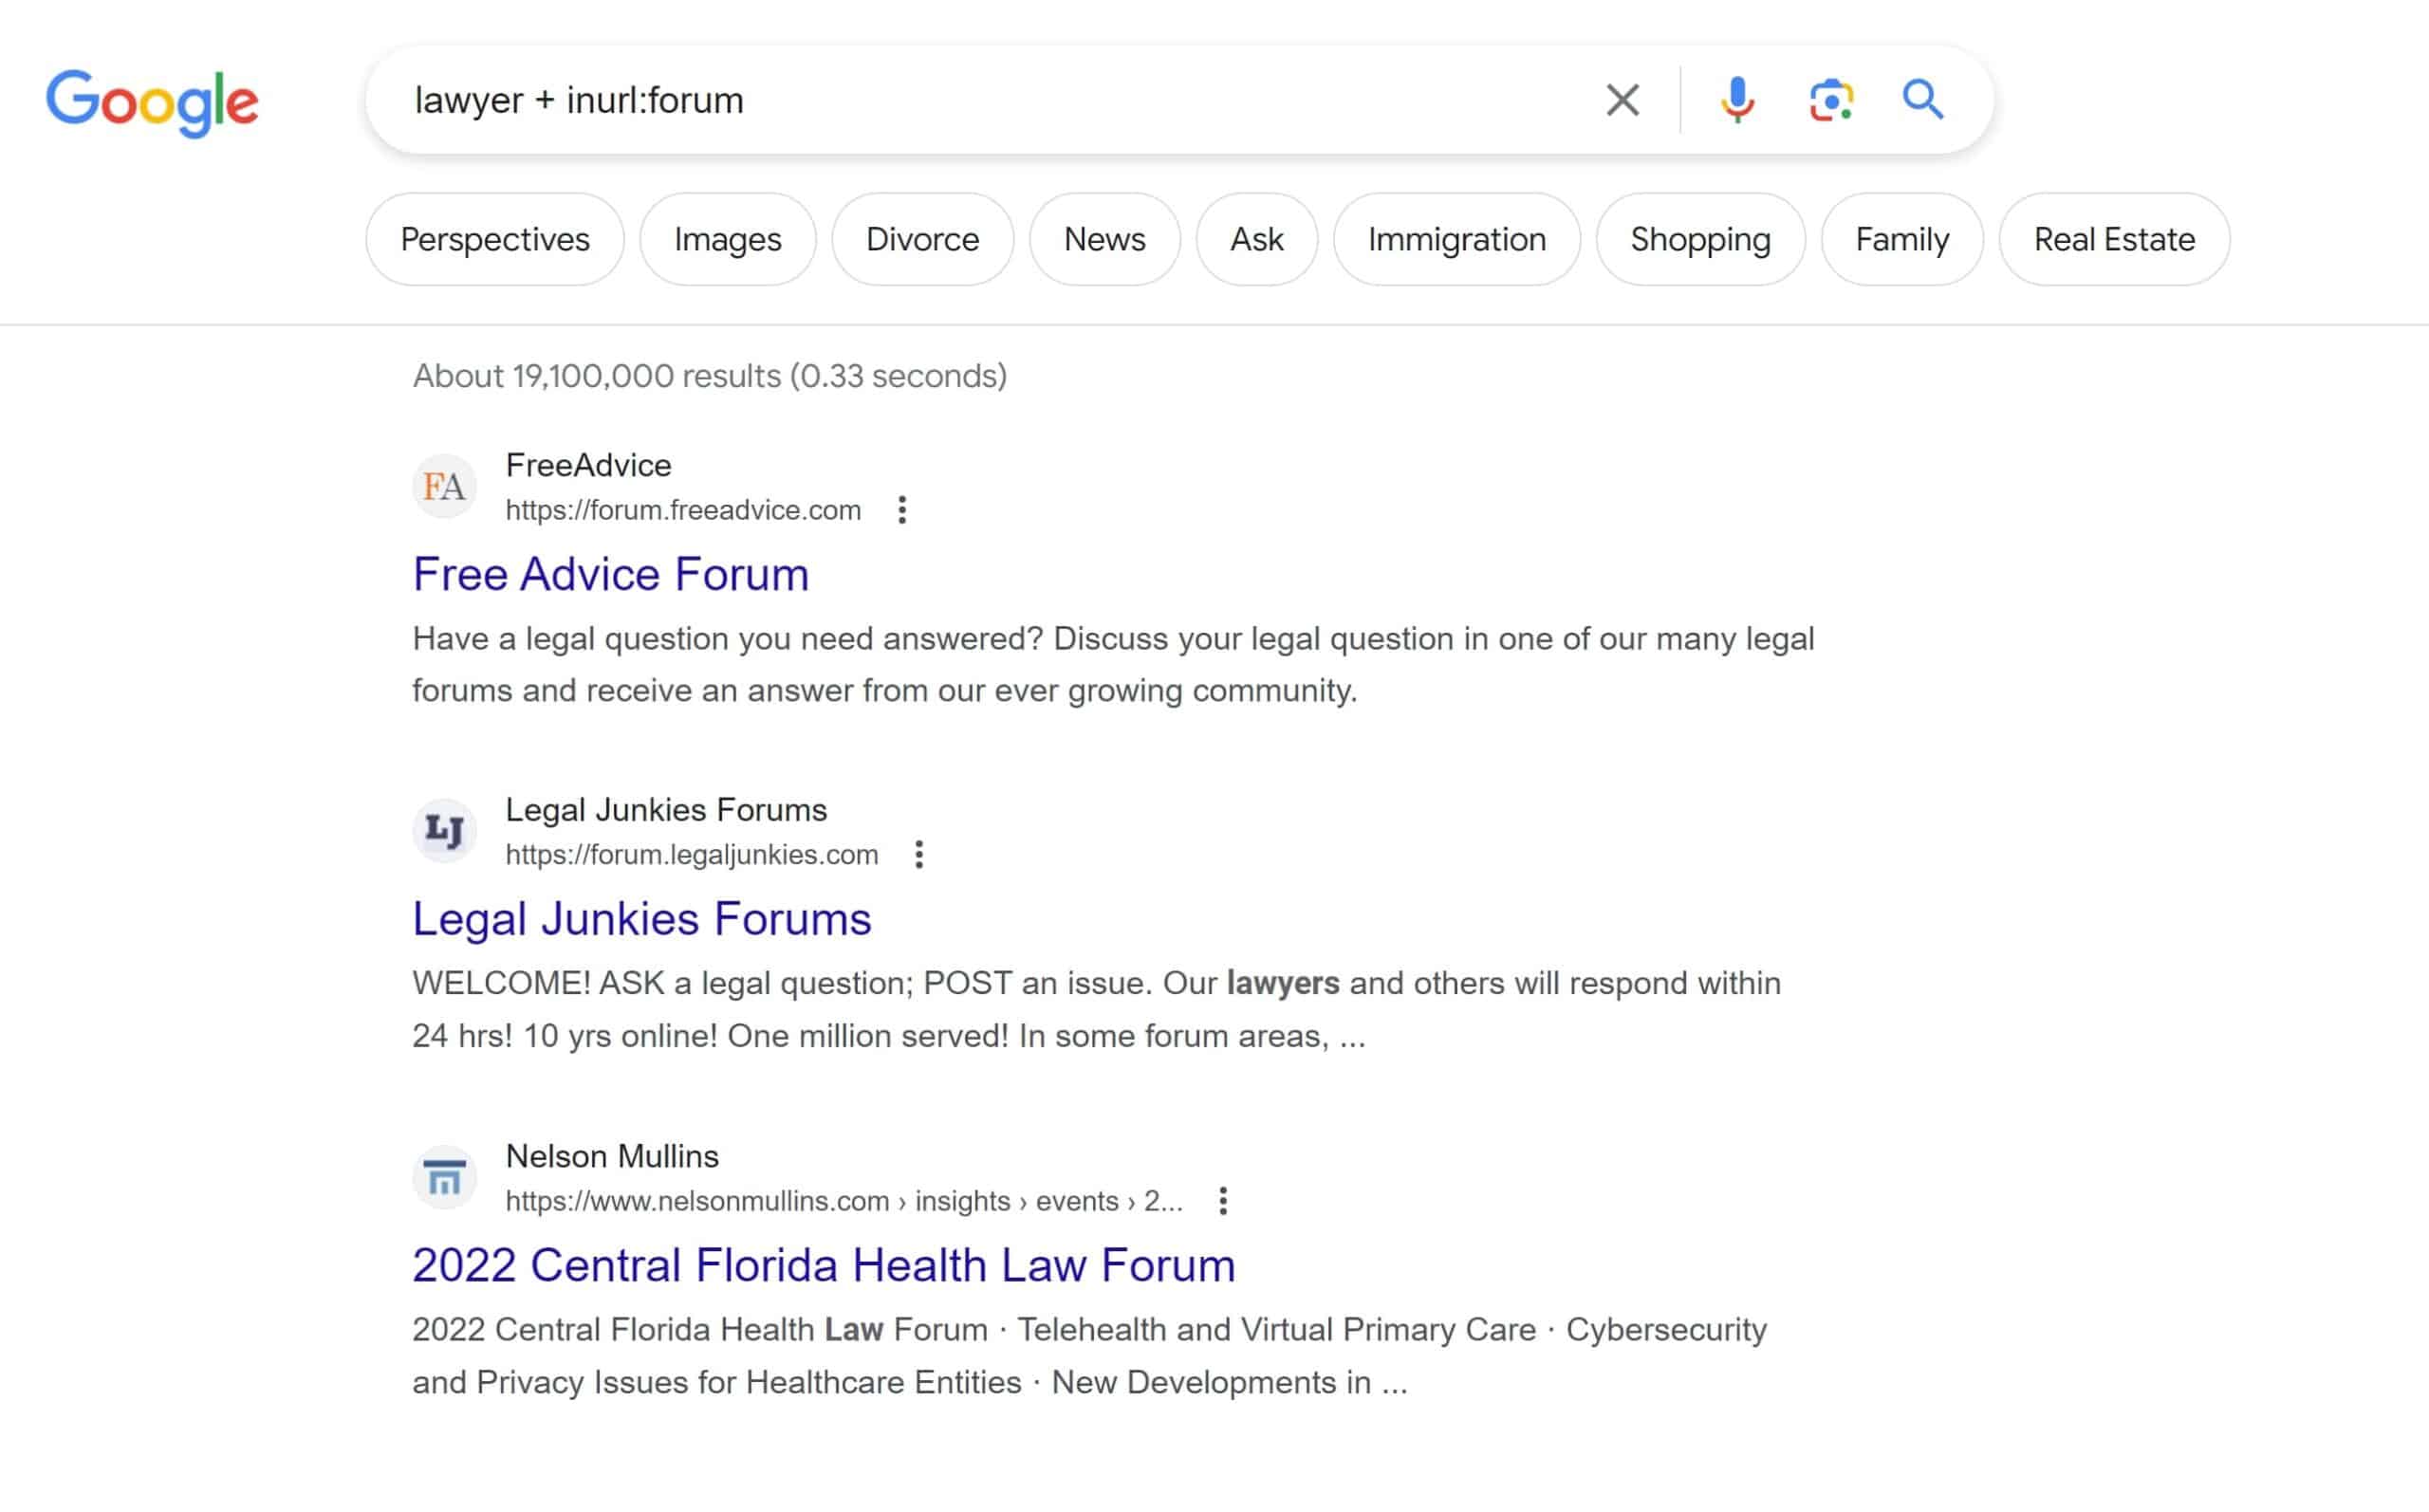This screenshot has width=2429, height=1512.
Task: Open Legal Junkies result options menu
Action: point(919,855)
